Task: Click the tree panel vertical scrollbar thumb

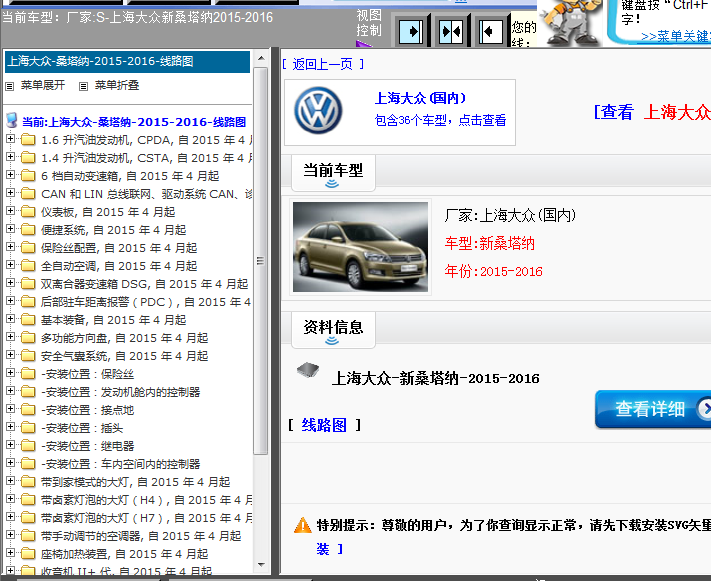Action: (260, 261)
